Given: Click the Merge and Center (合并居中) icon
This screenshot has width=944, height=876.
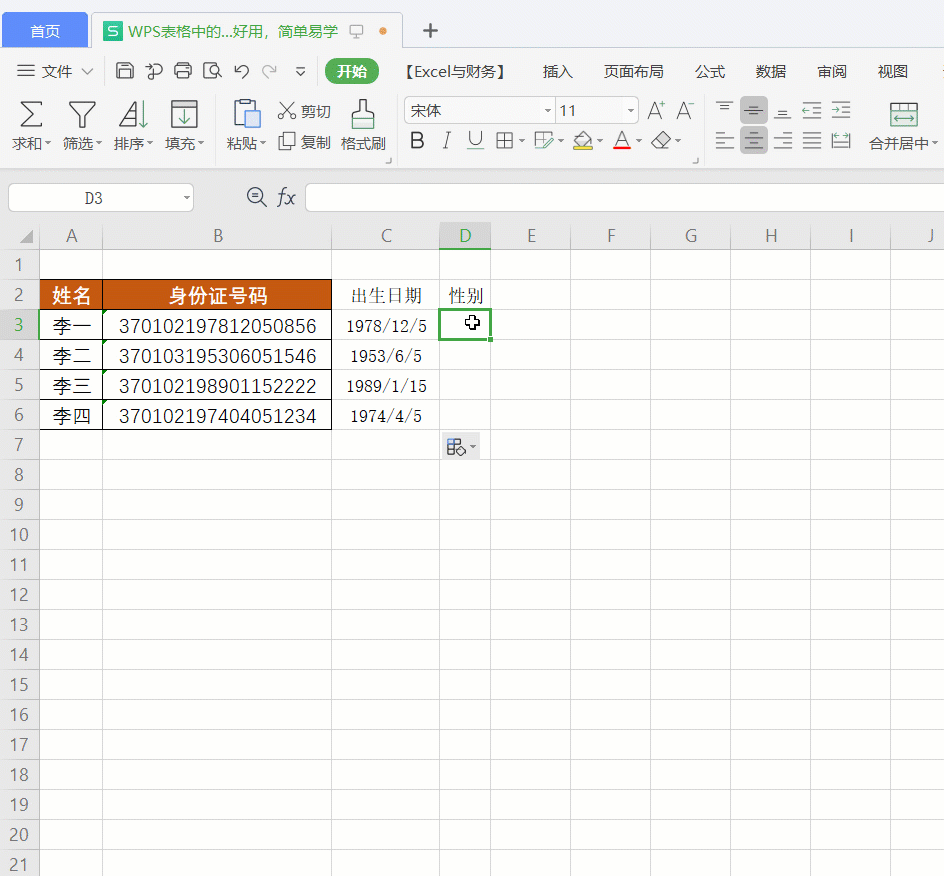Looking at the screenshot, I should [x=903, y=115].
